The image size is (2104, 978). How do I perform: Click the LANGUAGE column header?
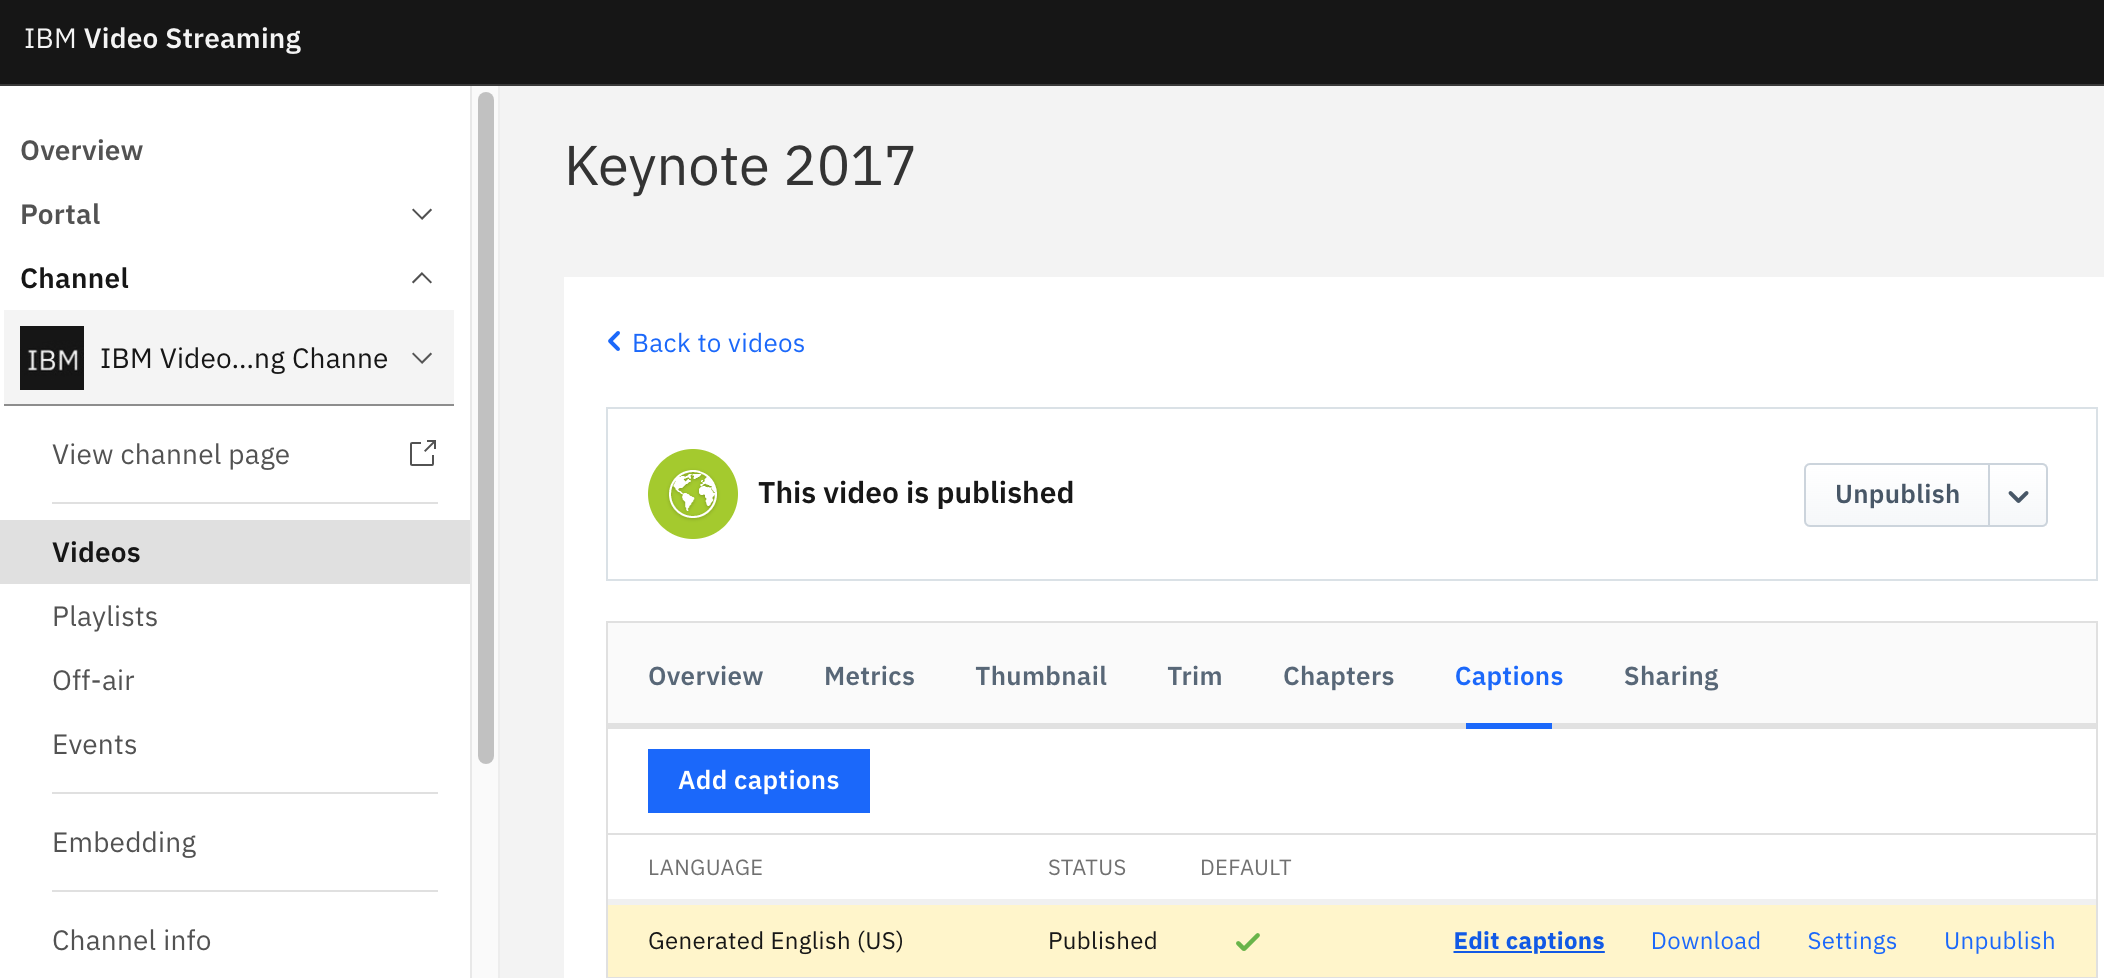point(705,868)
